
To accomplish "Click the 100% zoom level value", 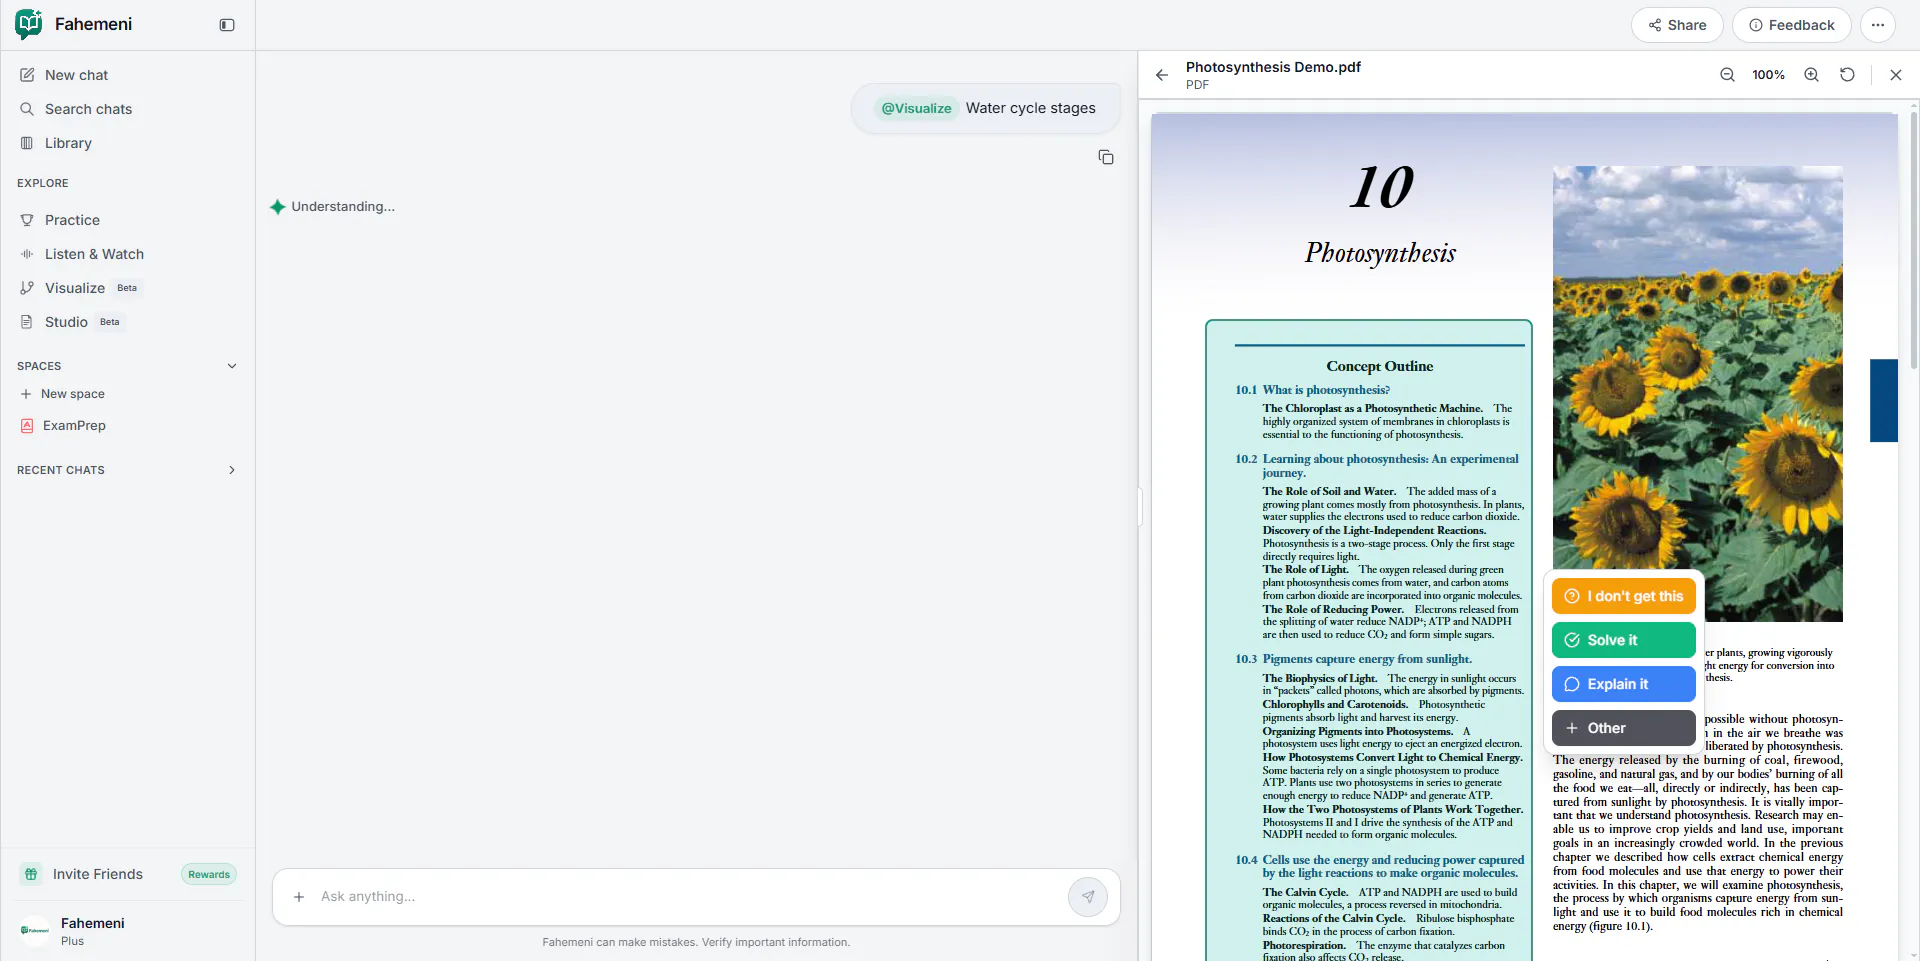I will [x=1768, y=75].
